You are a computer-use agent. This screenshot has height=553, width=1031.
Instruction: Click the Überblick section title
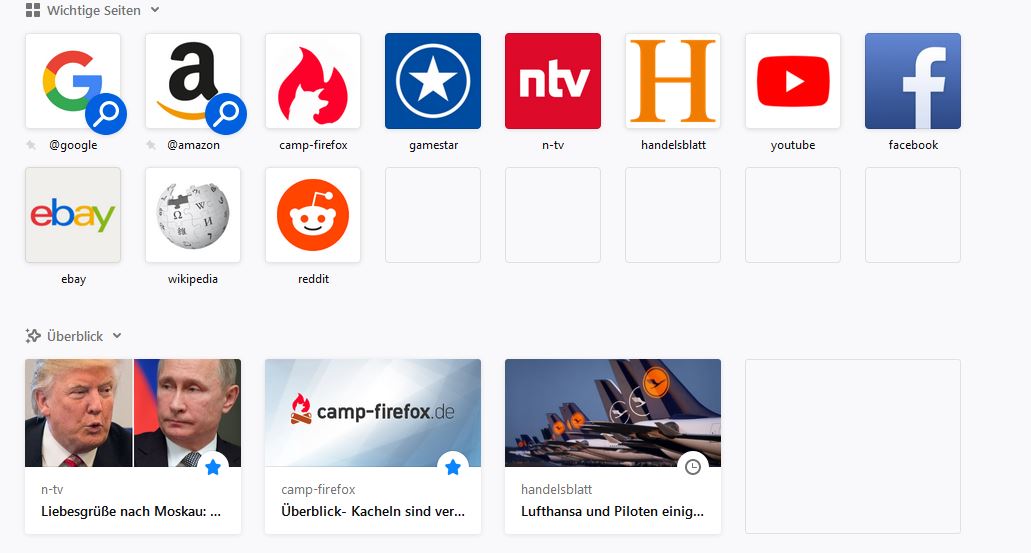75,336
